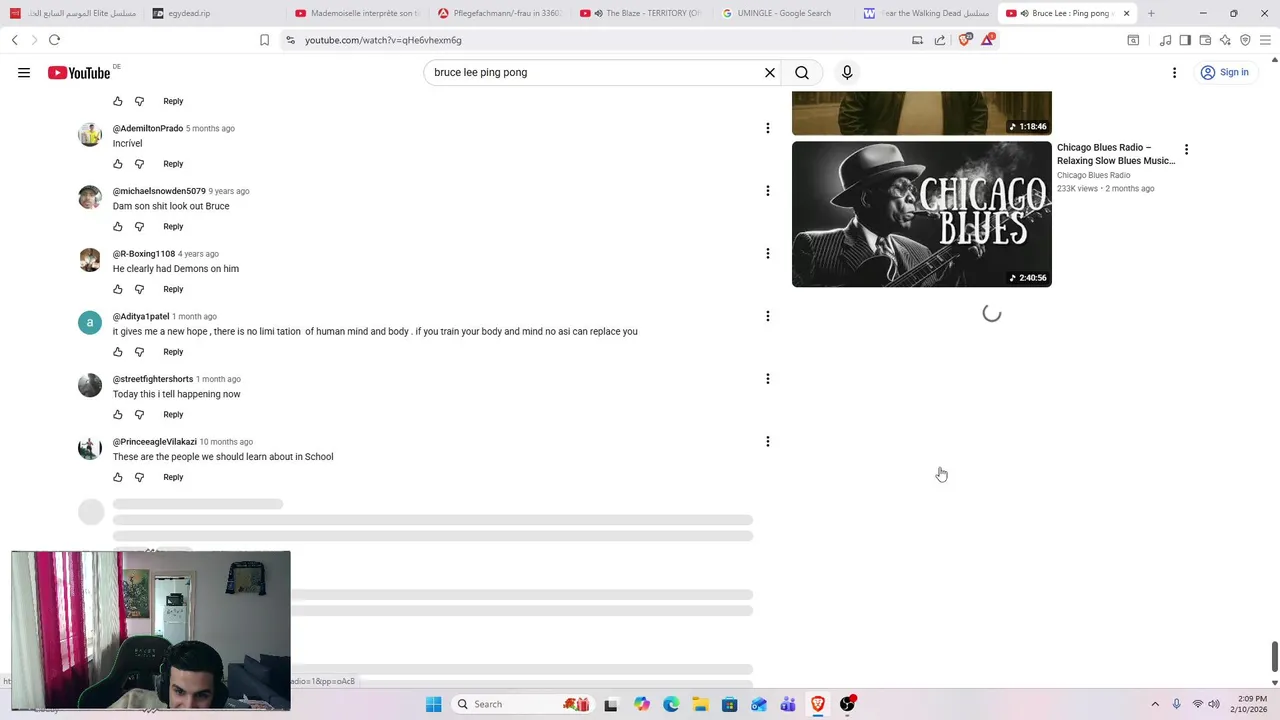Open action menu for @michaelsnowden5079's comment

pyautogui.click(x=768, y=191)
